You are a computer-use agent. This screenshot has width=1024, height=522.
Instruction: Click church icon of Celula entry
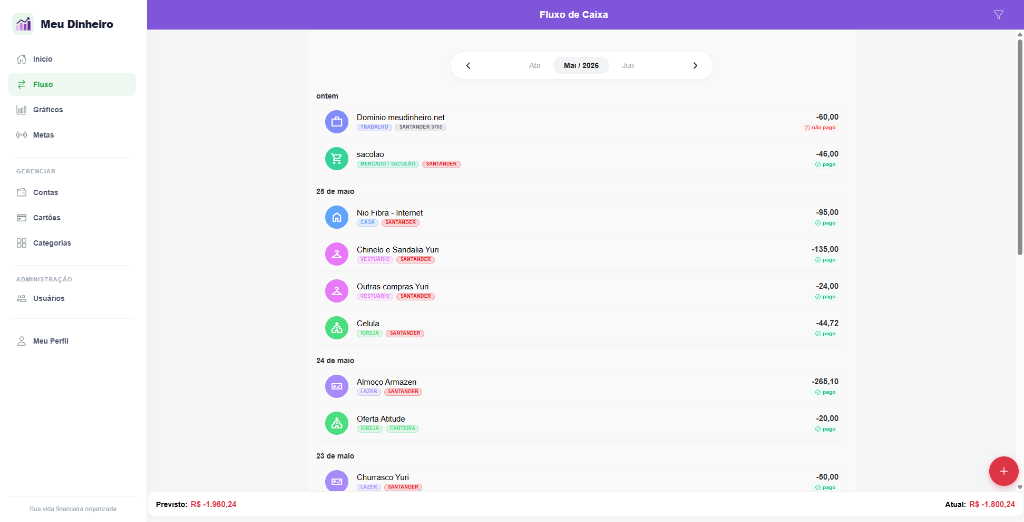336,327
